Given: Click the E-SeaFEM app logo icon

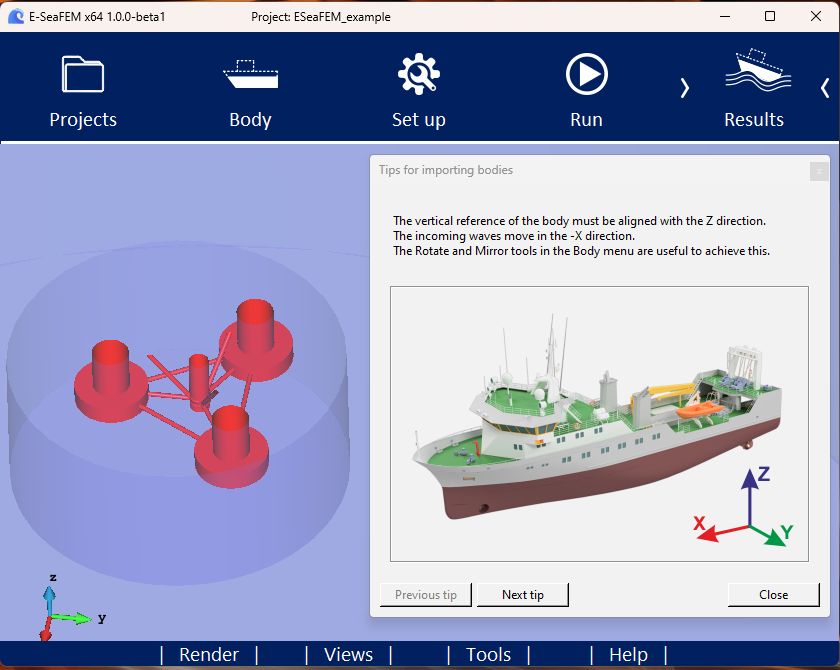Looking at the screenshot, I should tap(16, 17).
